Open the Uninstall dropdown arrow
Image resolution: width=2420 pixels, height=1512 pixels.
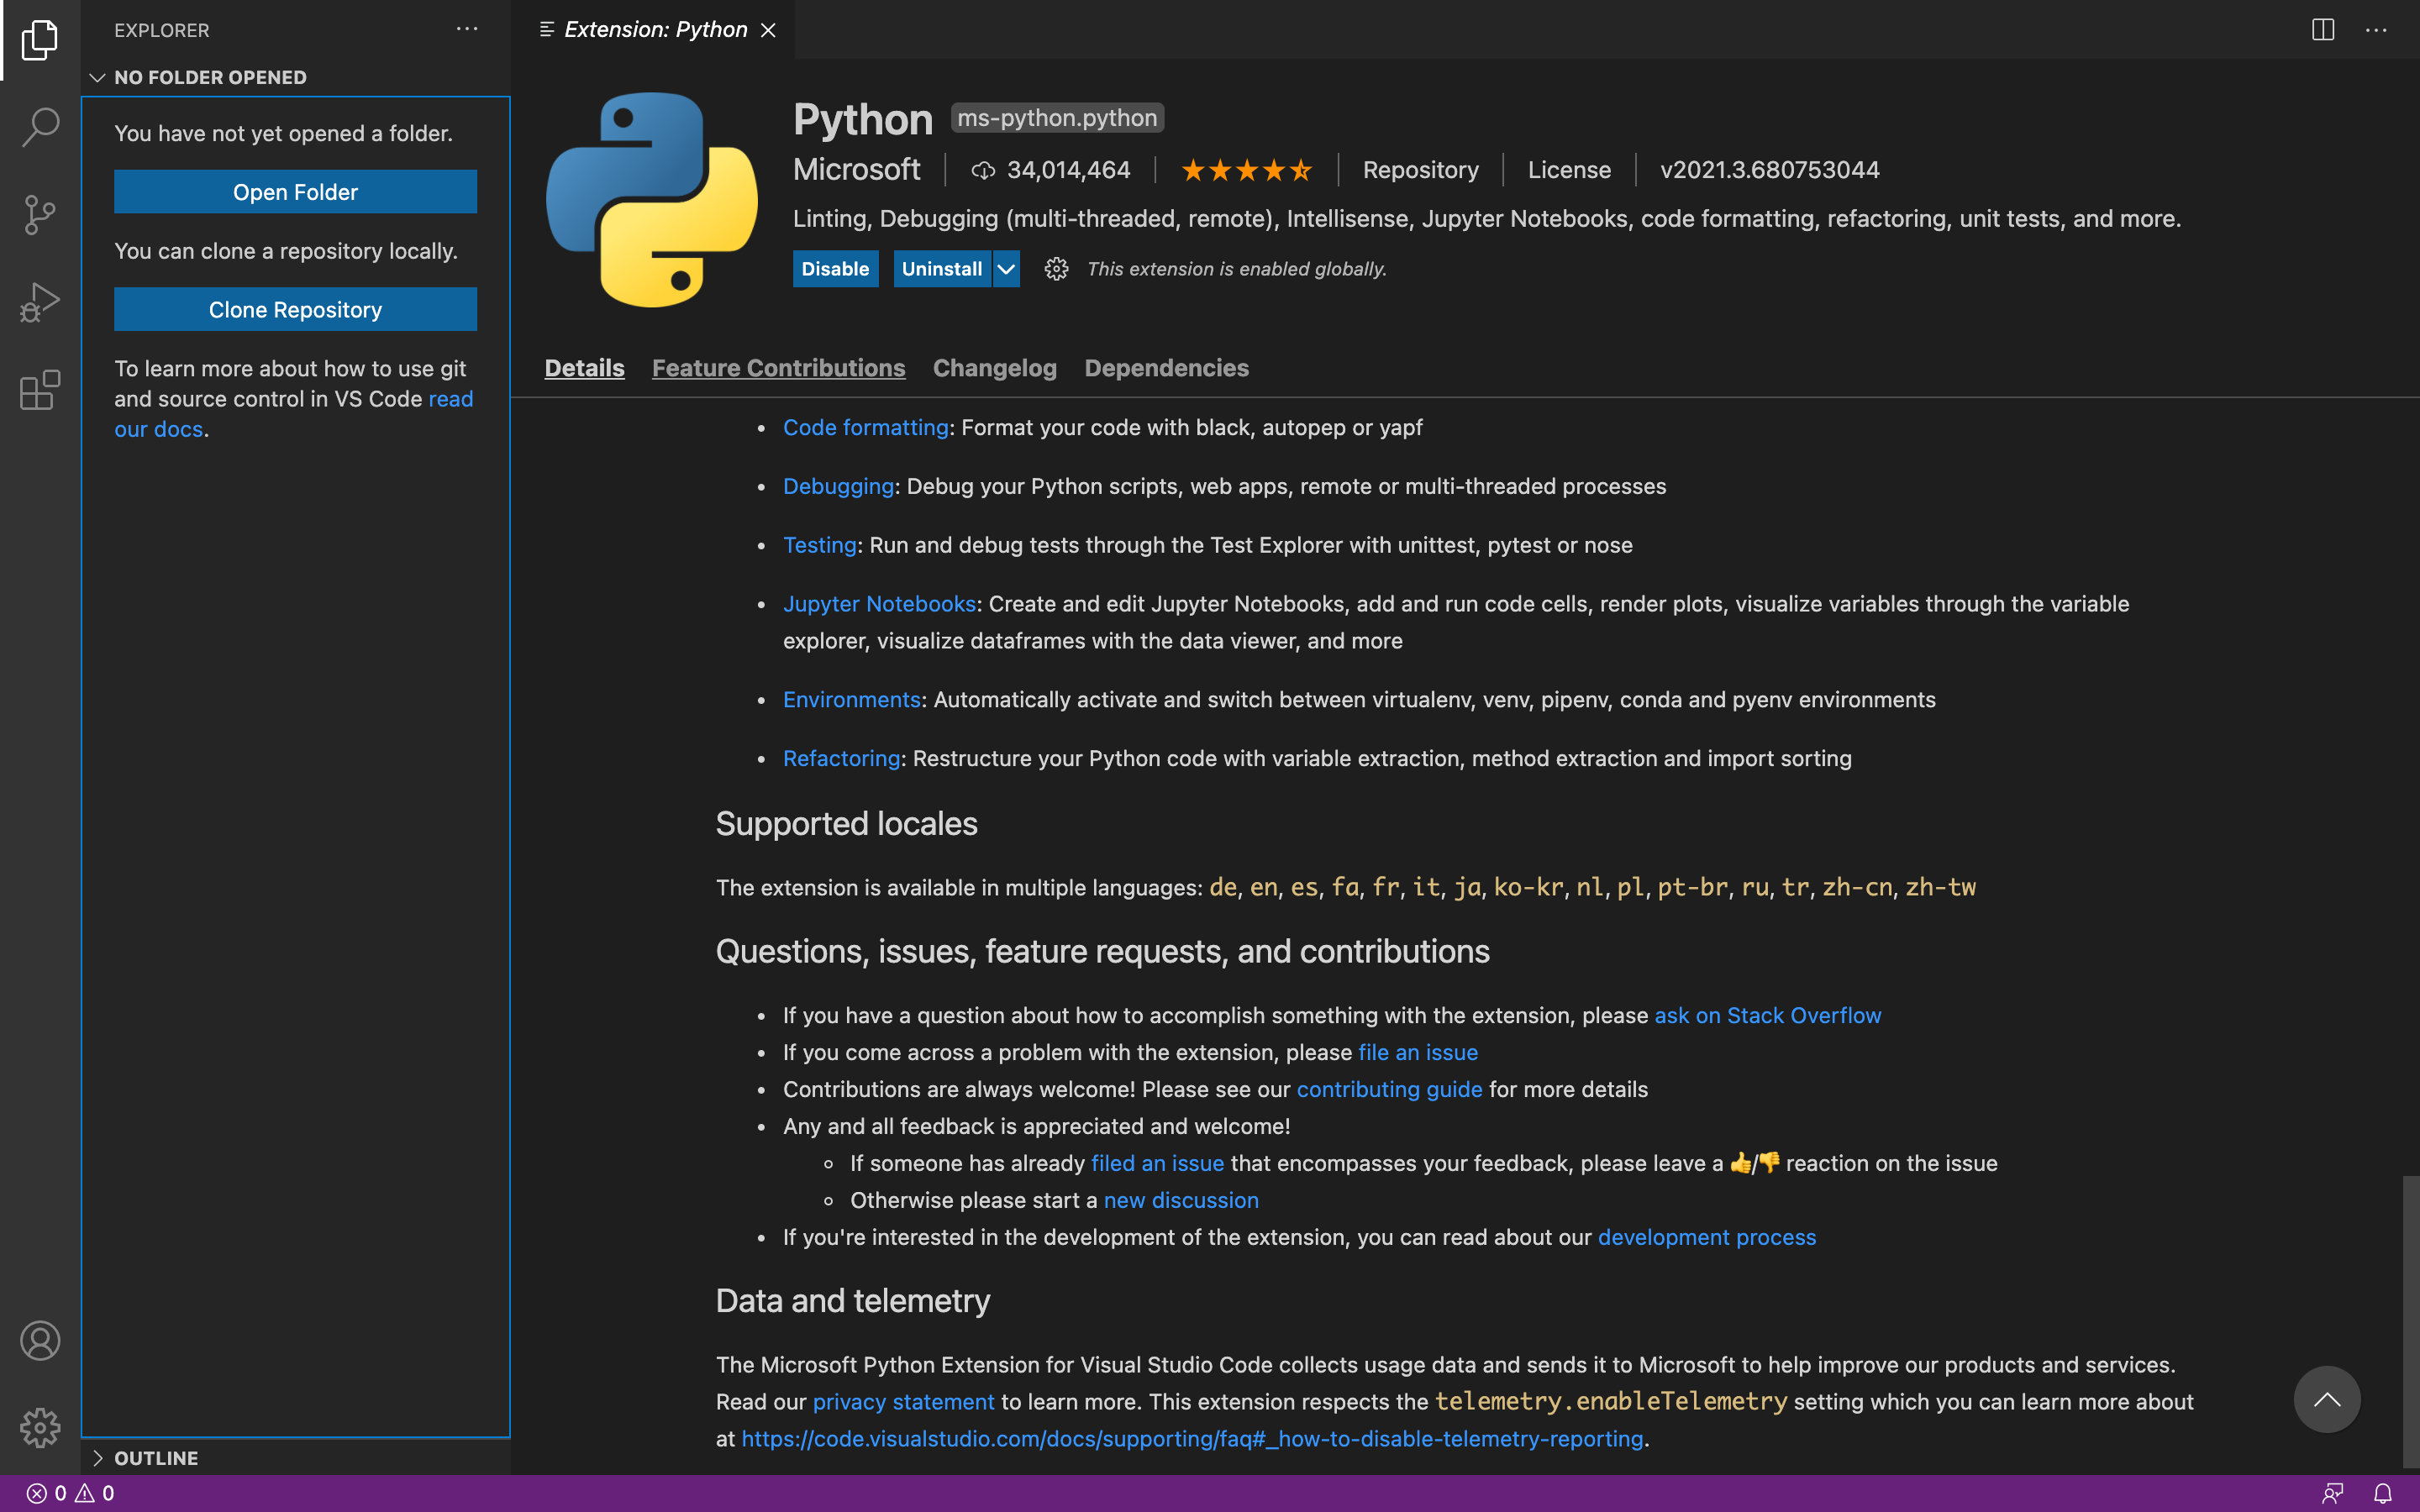click(1006, 269)
